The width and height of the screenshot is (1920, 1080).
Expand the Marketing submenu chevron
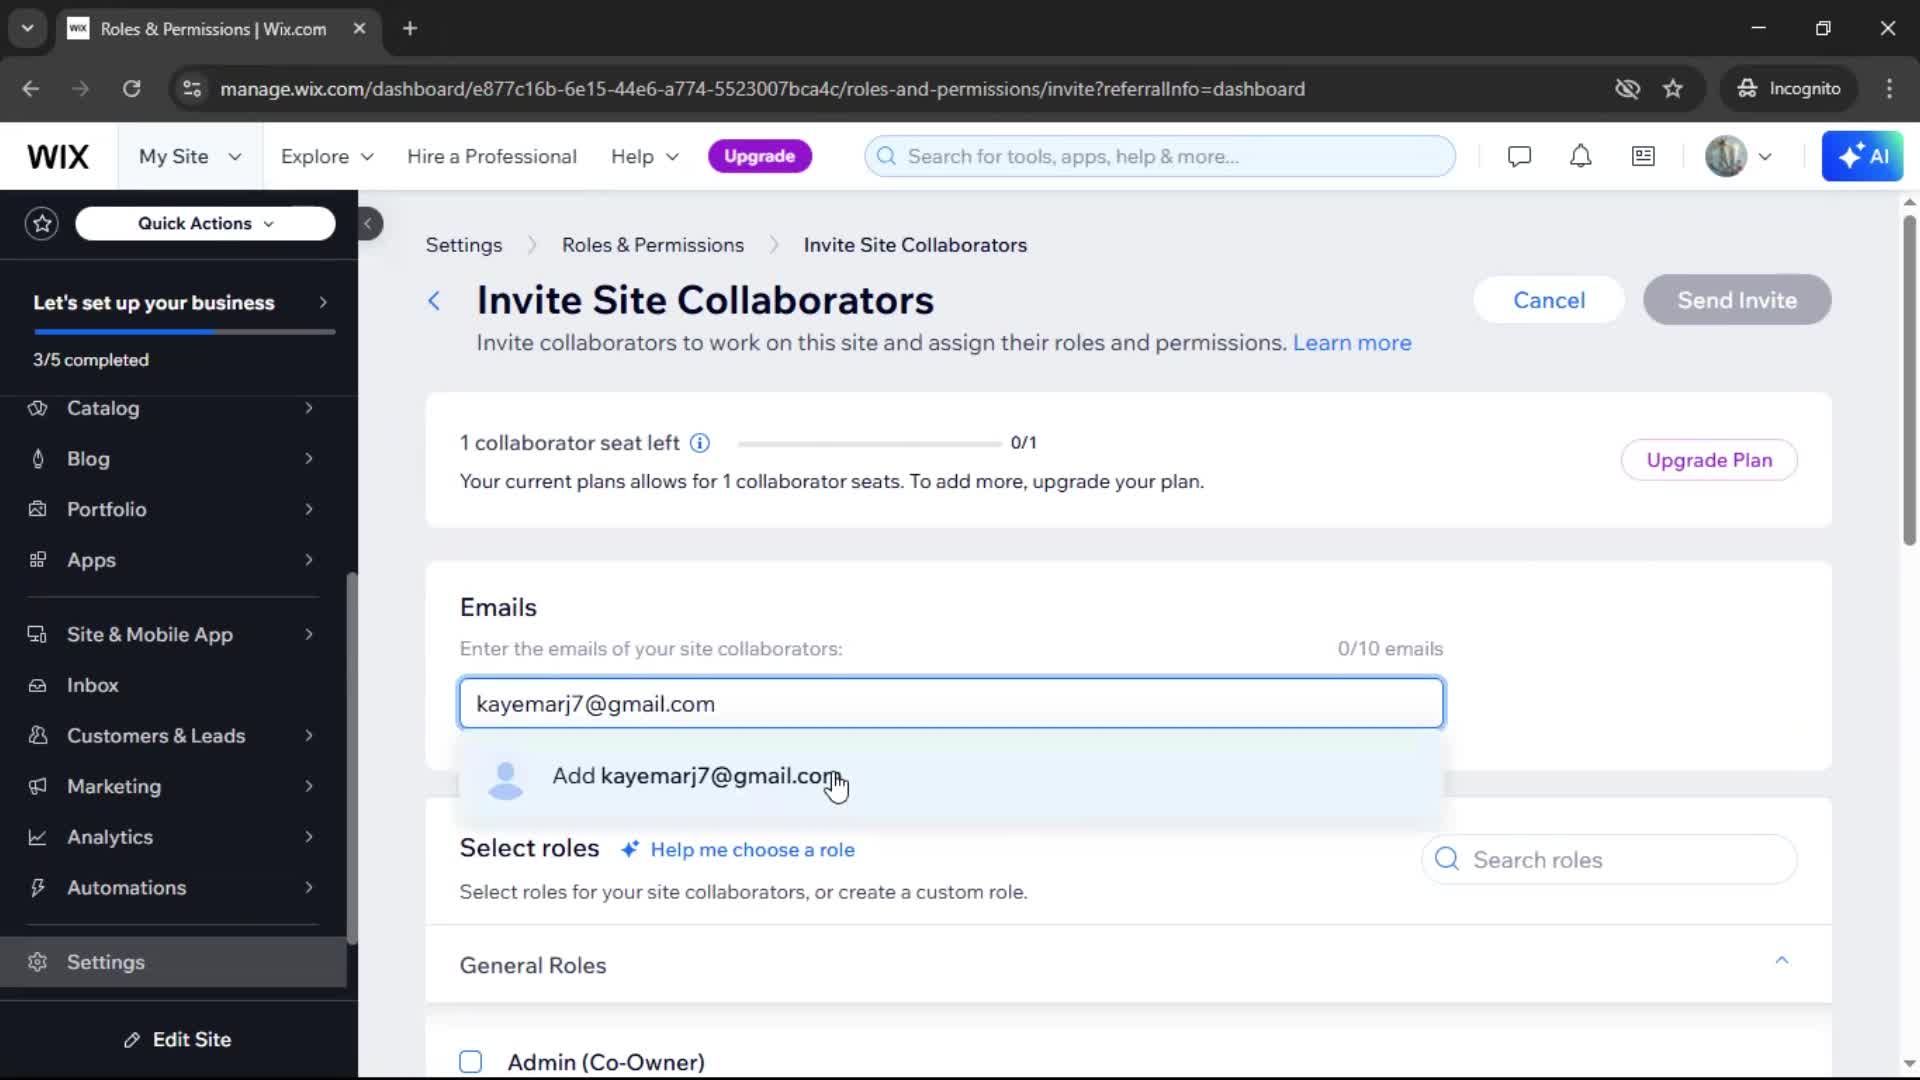(x=309, y=786)
